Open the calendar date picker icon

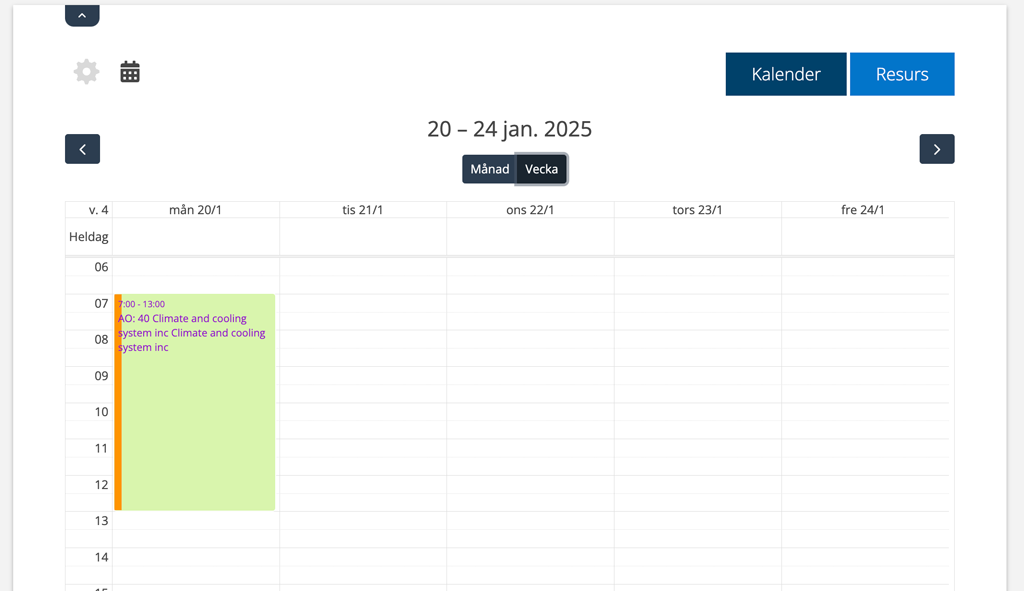[x=130, y=72]
